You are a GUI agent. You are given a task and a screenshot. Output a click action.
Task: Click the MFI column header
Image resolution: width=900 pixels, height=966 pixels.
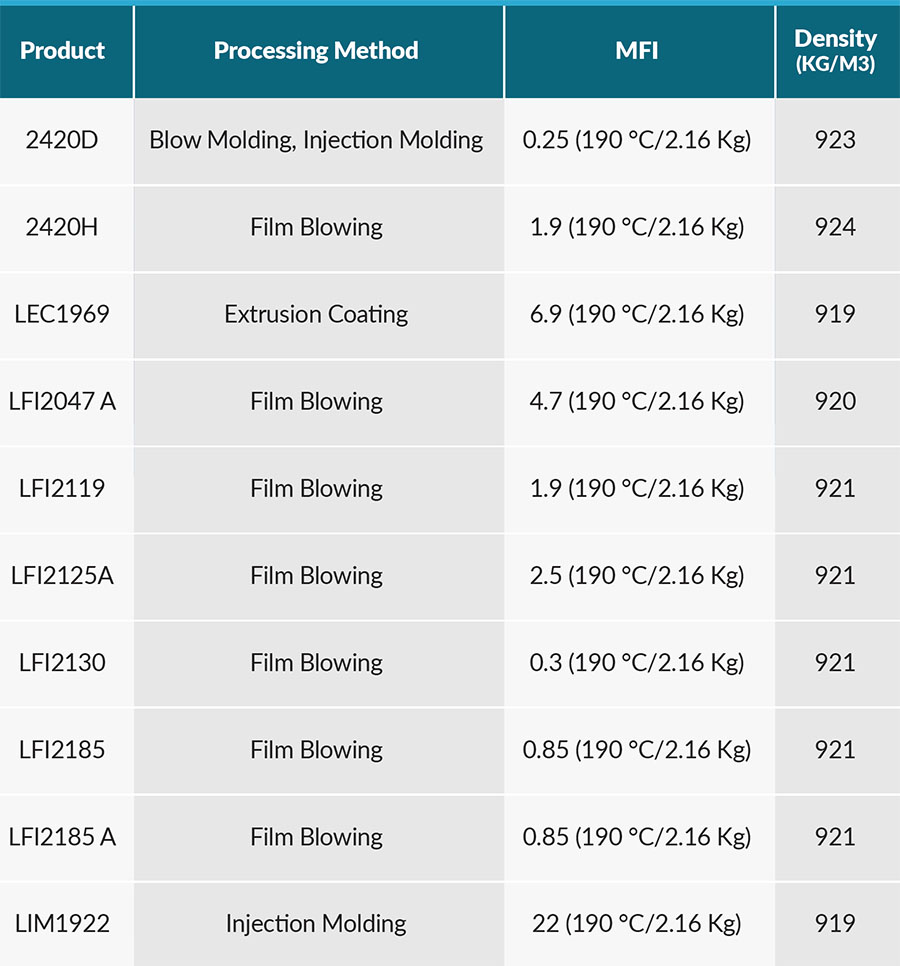coord(637,51)
